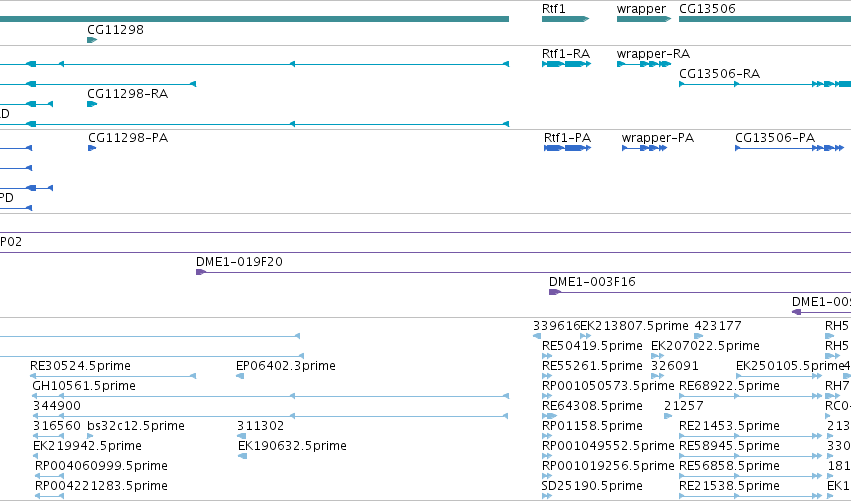Click the wrapper-RA transcript label

click(653, 54)
